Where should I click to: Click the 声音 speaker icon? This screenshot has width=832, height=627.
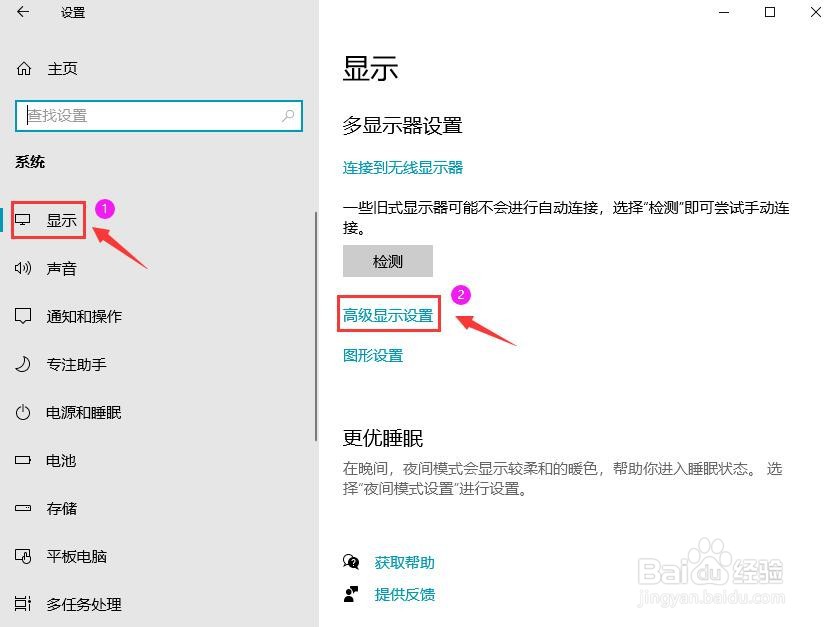click(25, 268)
